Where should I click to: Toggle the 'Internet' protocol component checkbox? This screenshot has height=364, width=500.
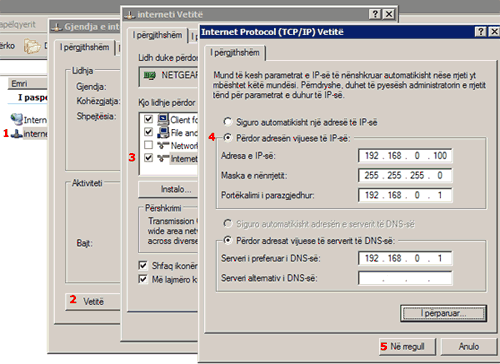[148, 158]
